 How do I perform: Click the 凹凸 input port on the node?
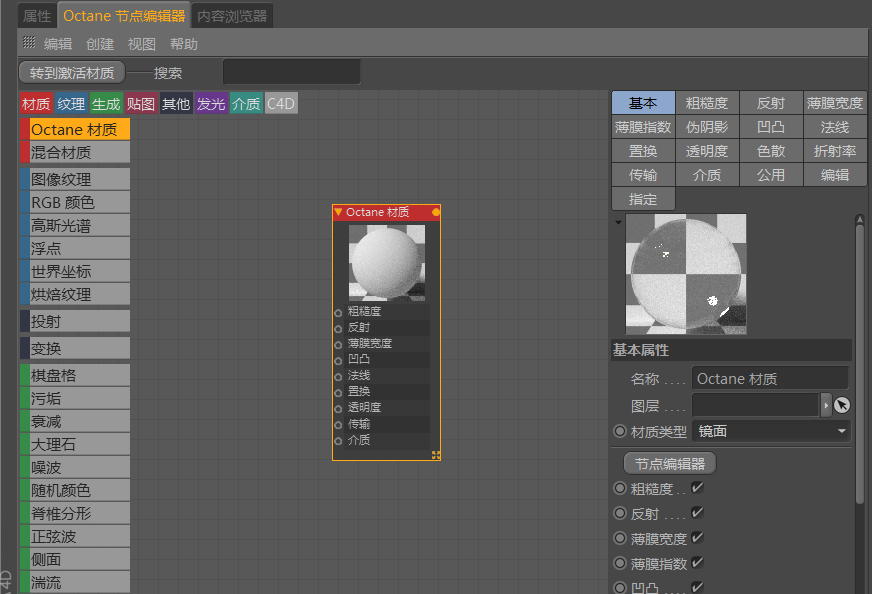coord(338,361)
